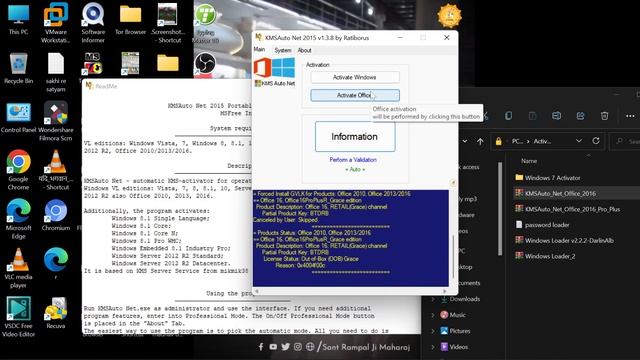The height and width of the screenshot is (360, 640).
Task: Launch Chromium from desktop
Action: click(x=56, y=216)
